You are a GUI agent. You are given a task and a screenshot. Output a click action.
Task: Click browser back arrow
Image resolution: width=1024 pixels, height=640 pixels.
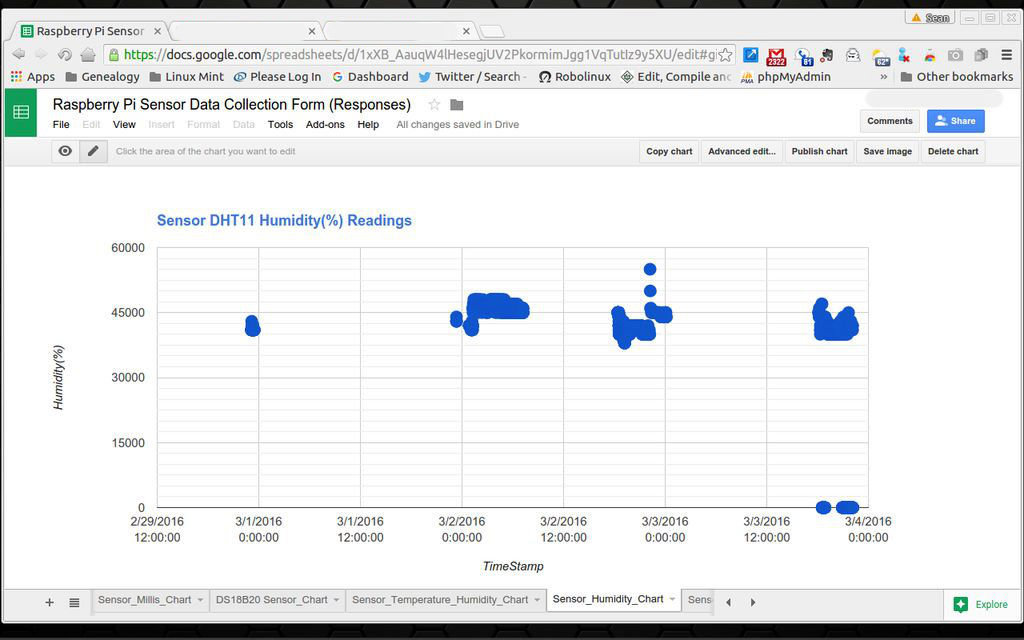(x=18, y=54)
